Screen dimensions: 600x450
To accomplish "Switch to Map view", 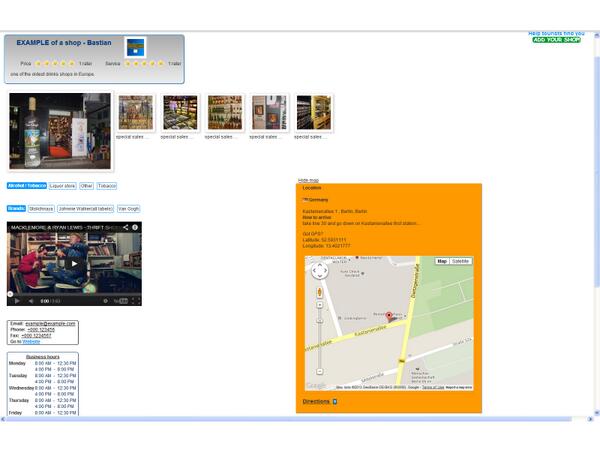I will 442,261.
